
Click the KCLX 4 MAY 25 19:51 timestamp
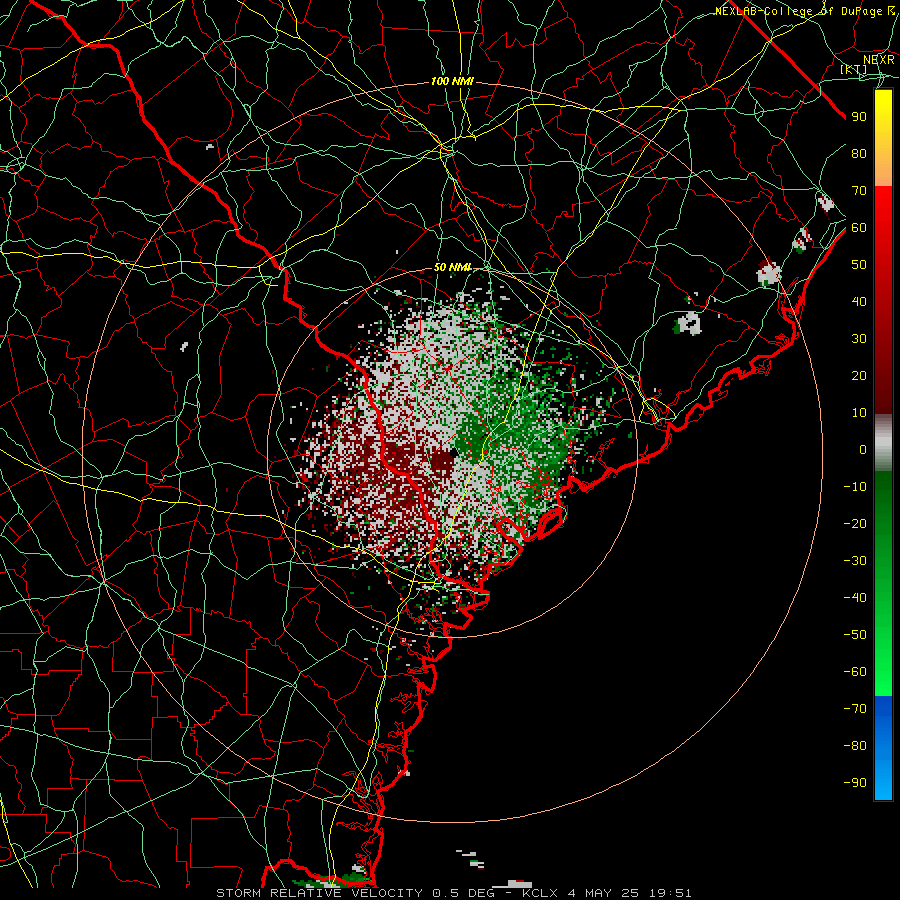(607, 893)
